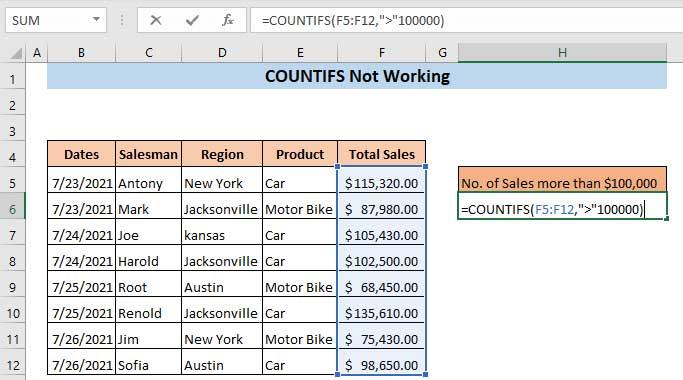Viewport: 683px width, 380px height.
Task: Select column H header
Action: [x=562, y=53]
